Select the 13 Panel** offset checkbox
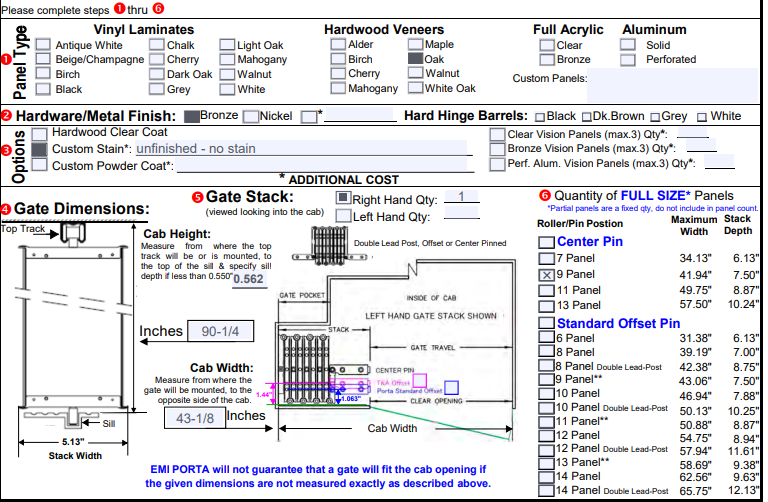This screenshot has height=502, width=768. 546,463
